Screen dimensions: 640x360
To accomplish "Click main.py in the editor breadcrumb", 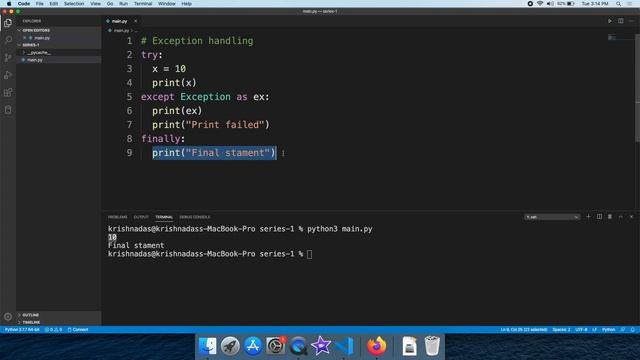I will (x=121, y=31).
